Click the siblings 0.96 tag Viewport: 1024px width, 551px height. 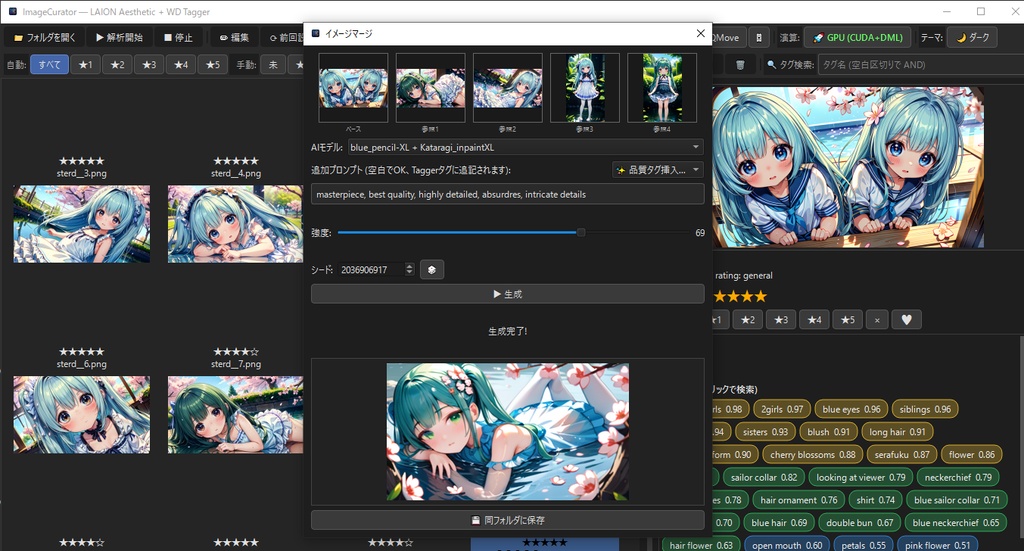(925, 409)
